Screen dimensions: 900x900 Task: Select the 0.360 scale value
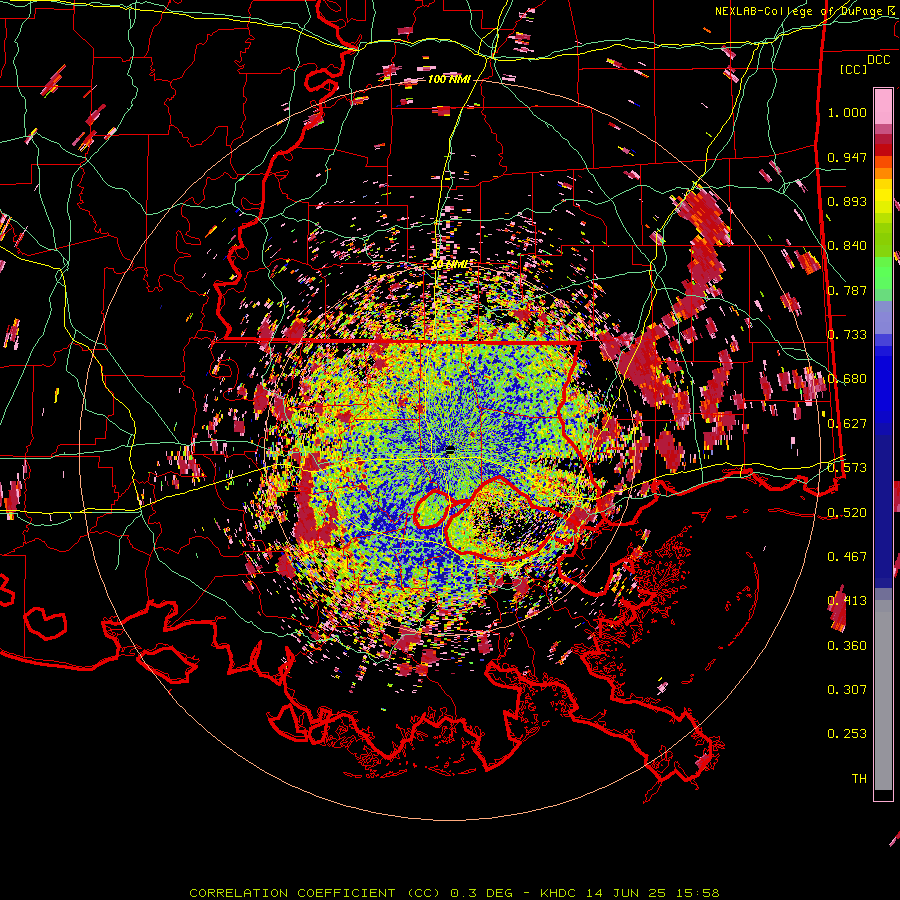(847, 646)
